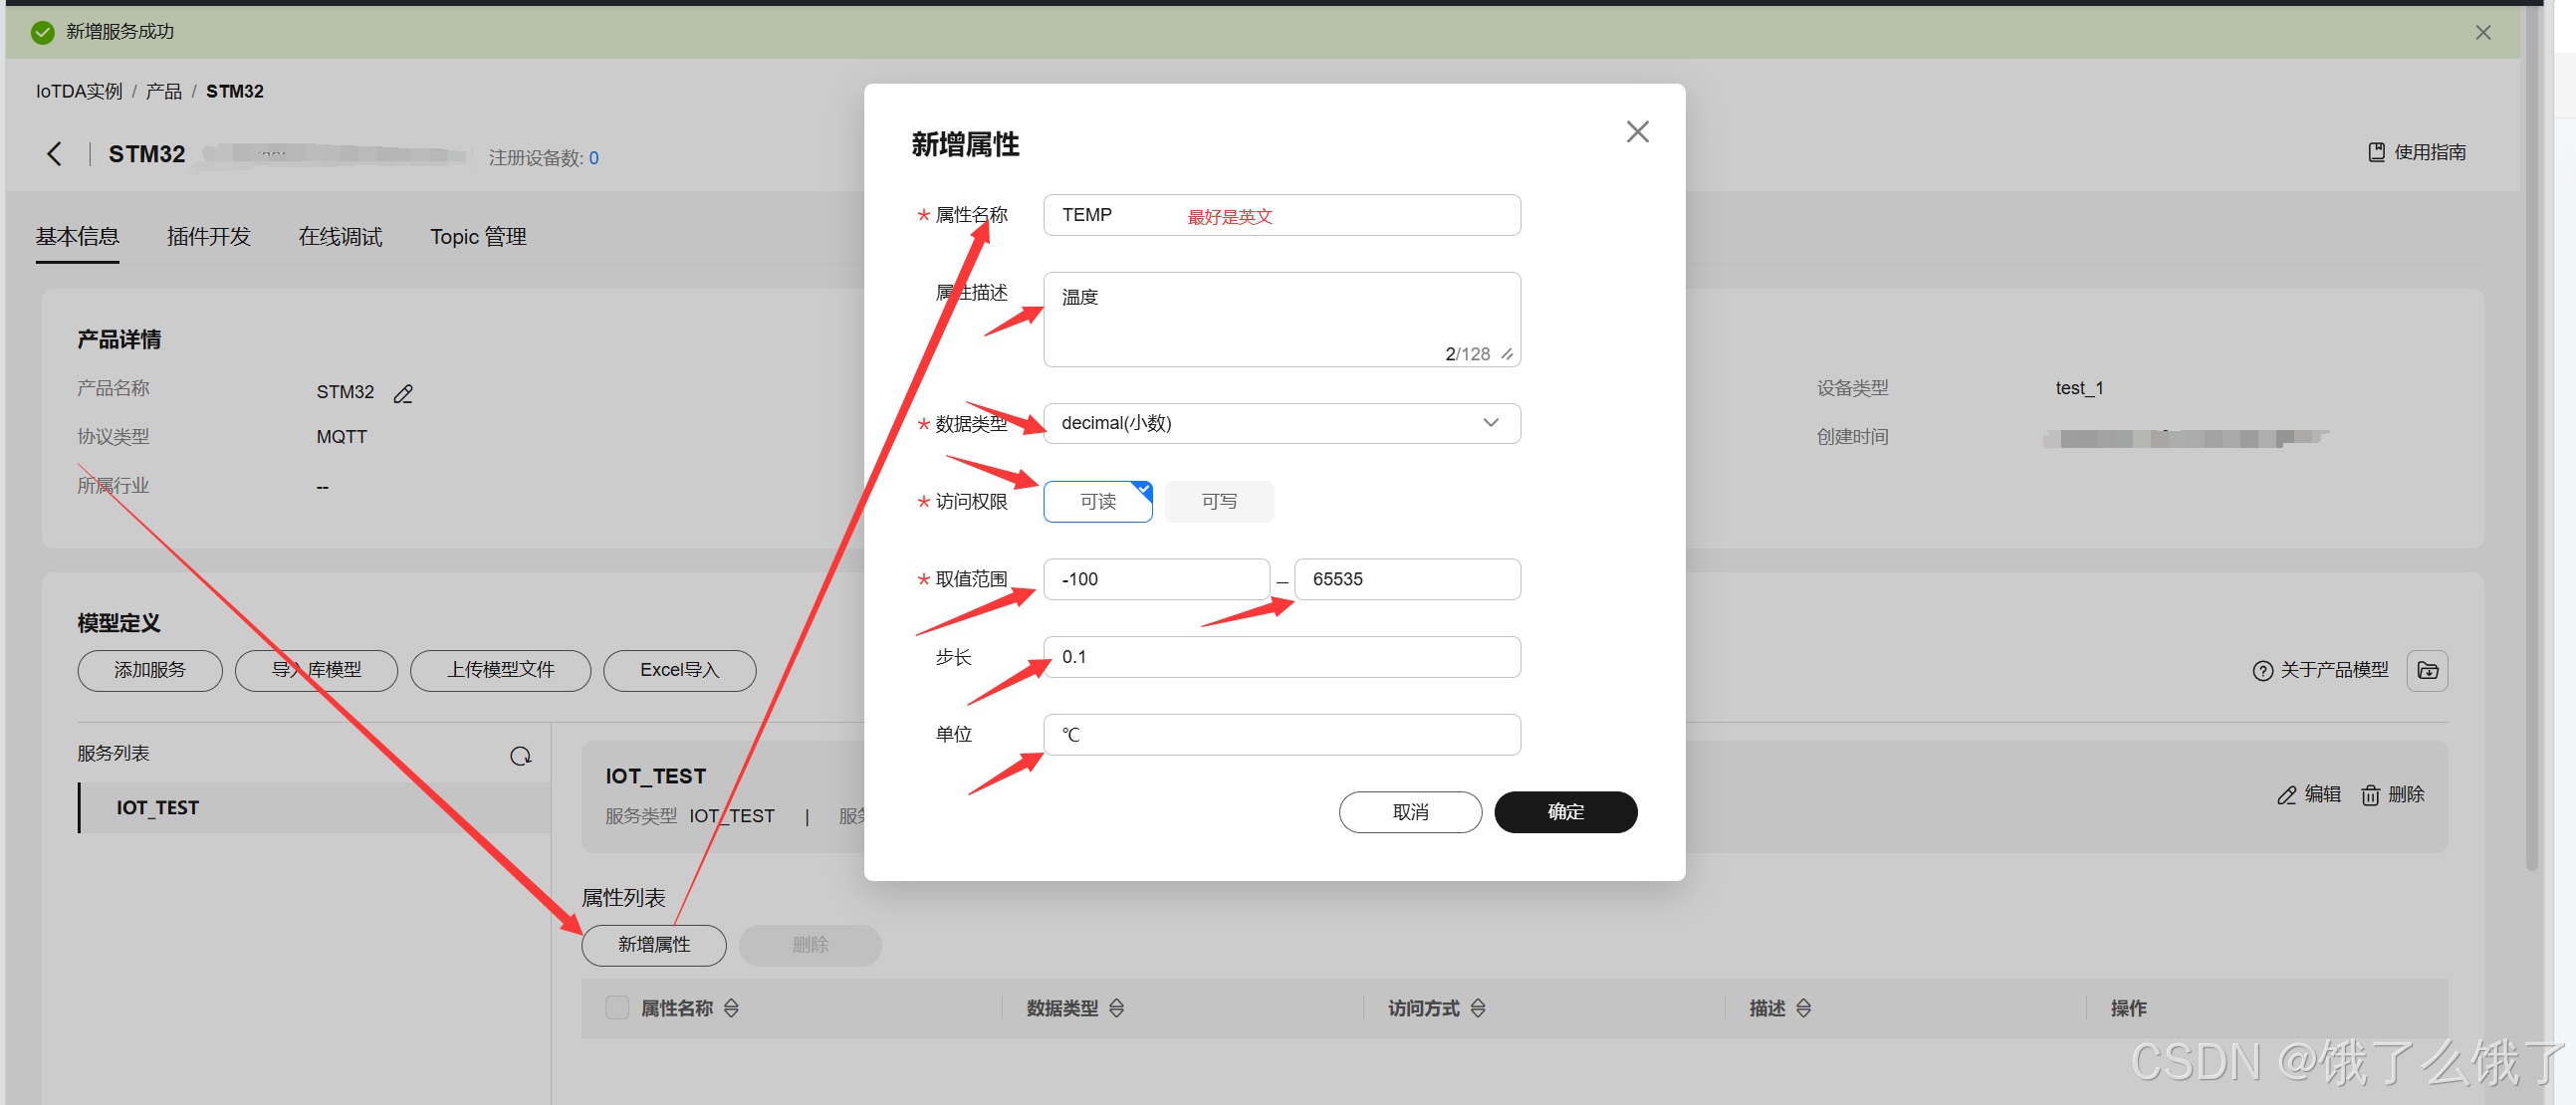Click the question mark icon for 关于产品模型
The height and width of the screenshot is (1105, 2576).
(2262, 671)
